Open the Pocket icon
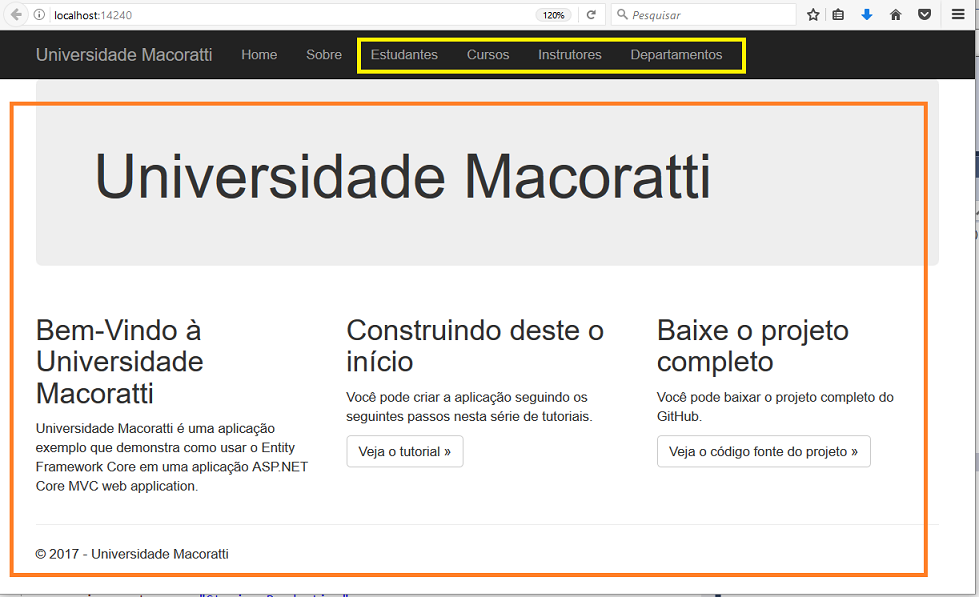The width and height of the screenshot is (979, 597). pos(925,14)
